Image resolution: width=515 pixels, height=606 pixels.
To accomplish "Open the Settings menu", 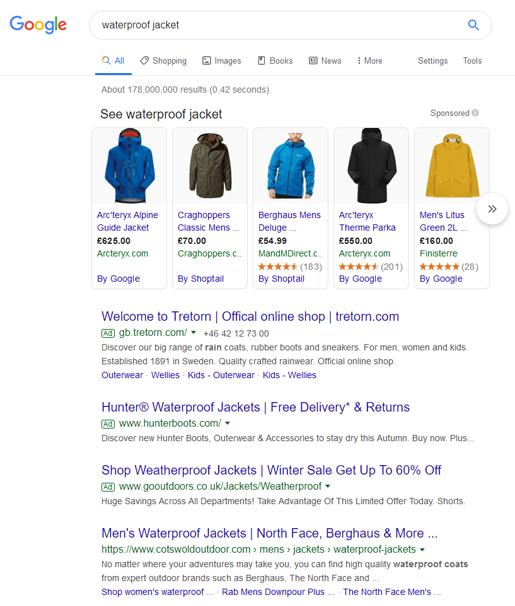I will pyautogui.click(x=433, y=61).
